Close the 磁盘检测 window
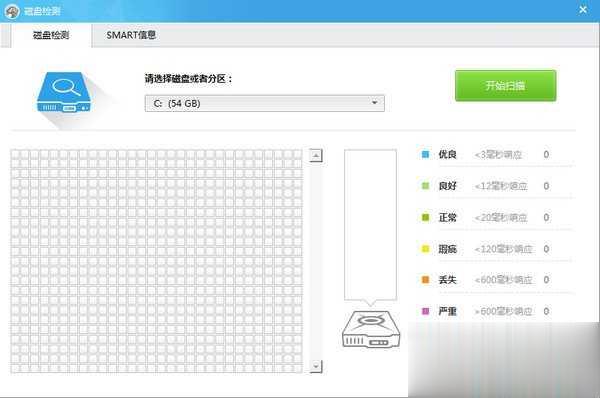This screenshot has width=600, height=398. 583,10
